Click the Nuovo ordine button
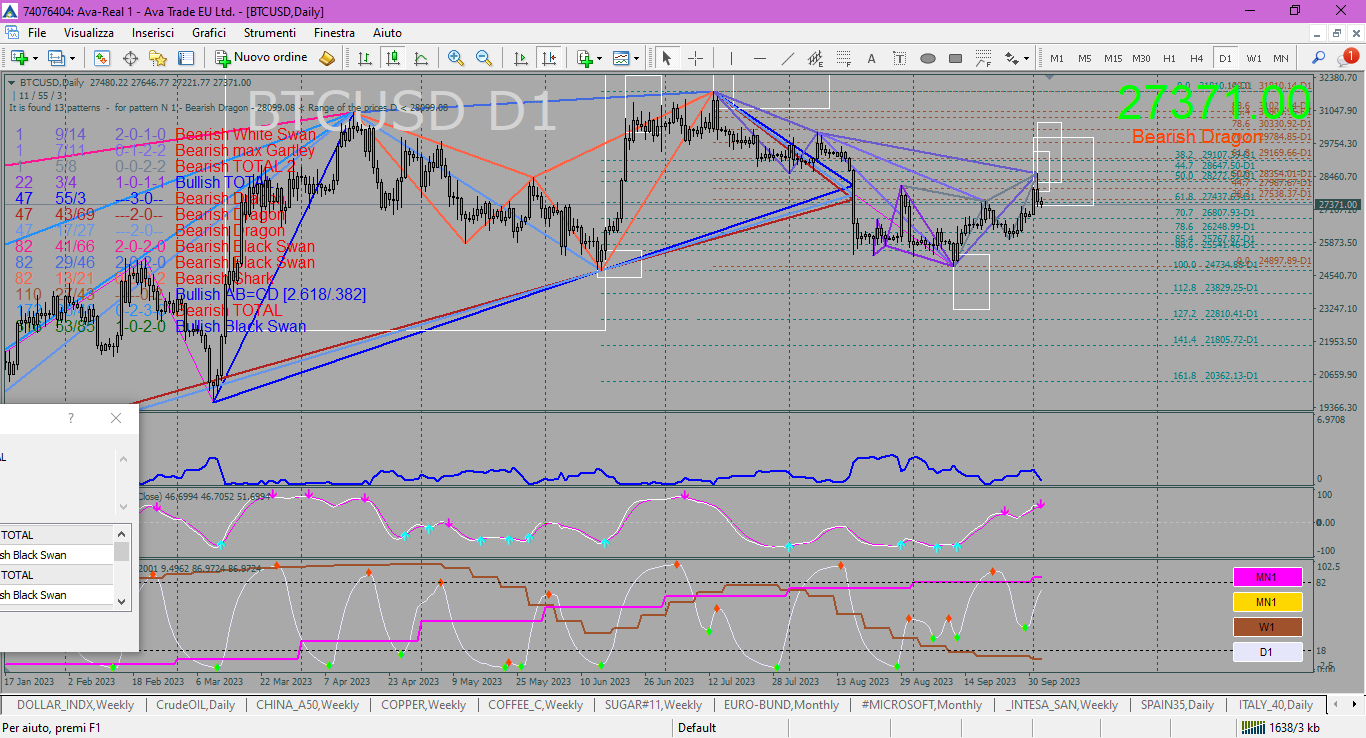Screen dimensions: 1366x738 (x=262, y=58)
